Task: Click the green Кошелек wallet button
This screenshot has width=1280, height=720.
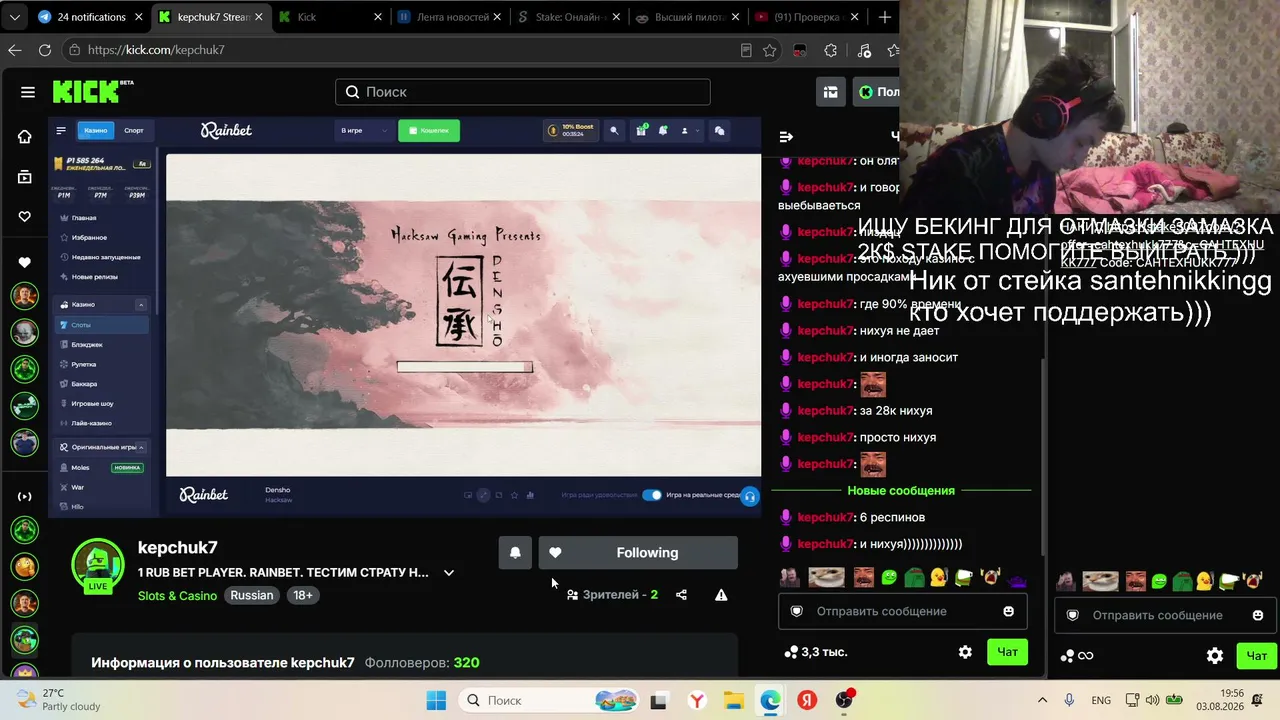Action: (x=429, y=131)
